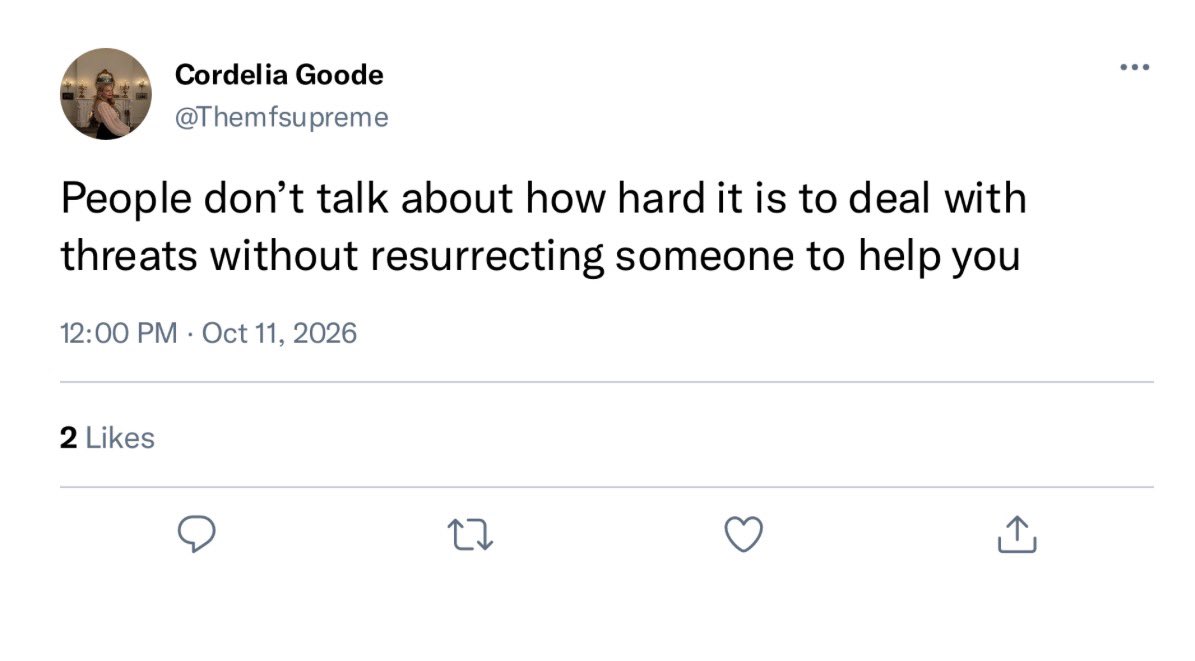This screenshot has height=661, width=1195.
Task: Click the number 2 beside Likes
Action: pyautogui.click(x=69, y=438)
